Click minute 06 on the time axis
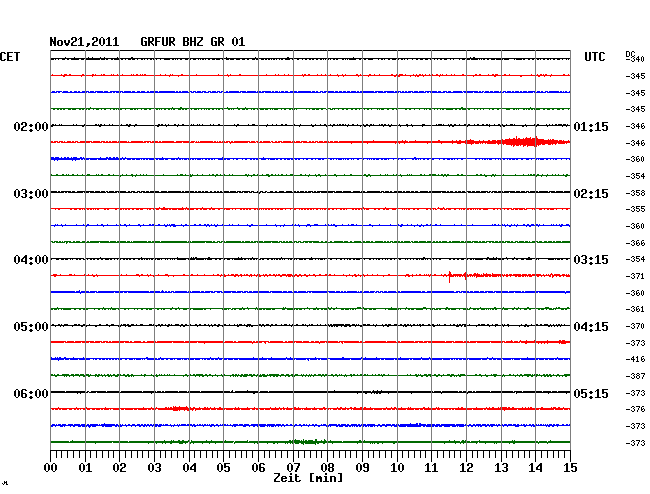This screenshot has height=494, width=650. (x=258, y=468)
